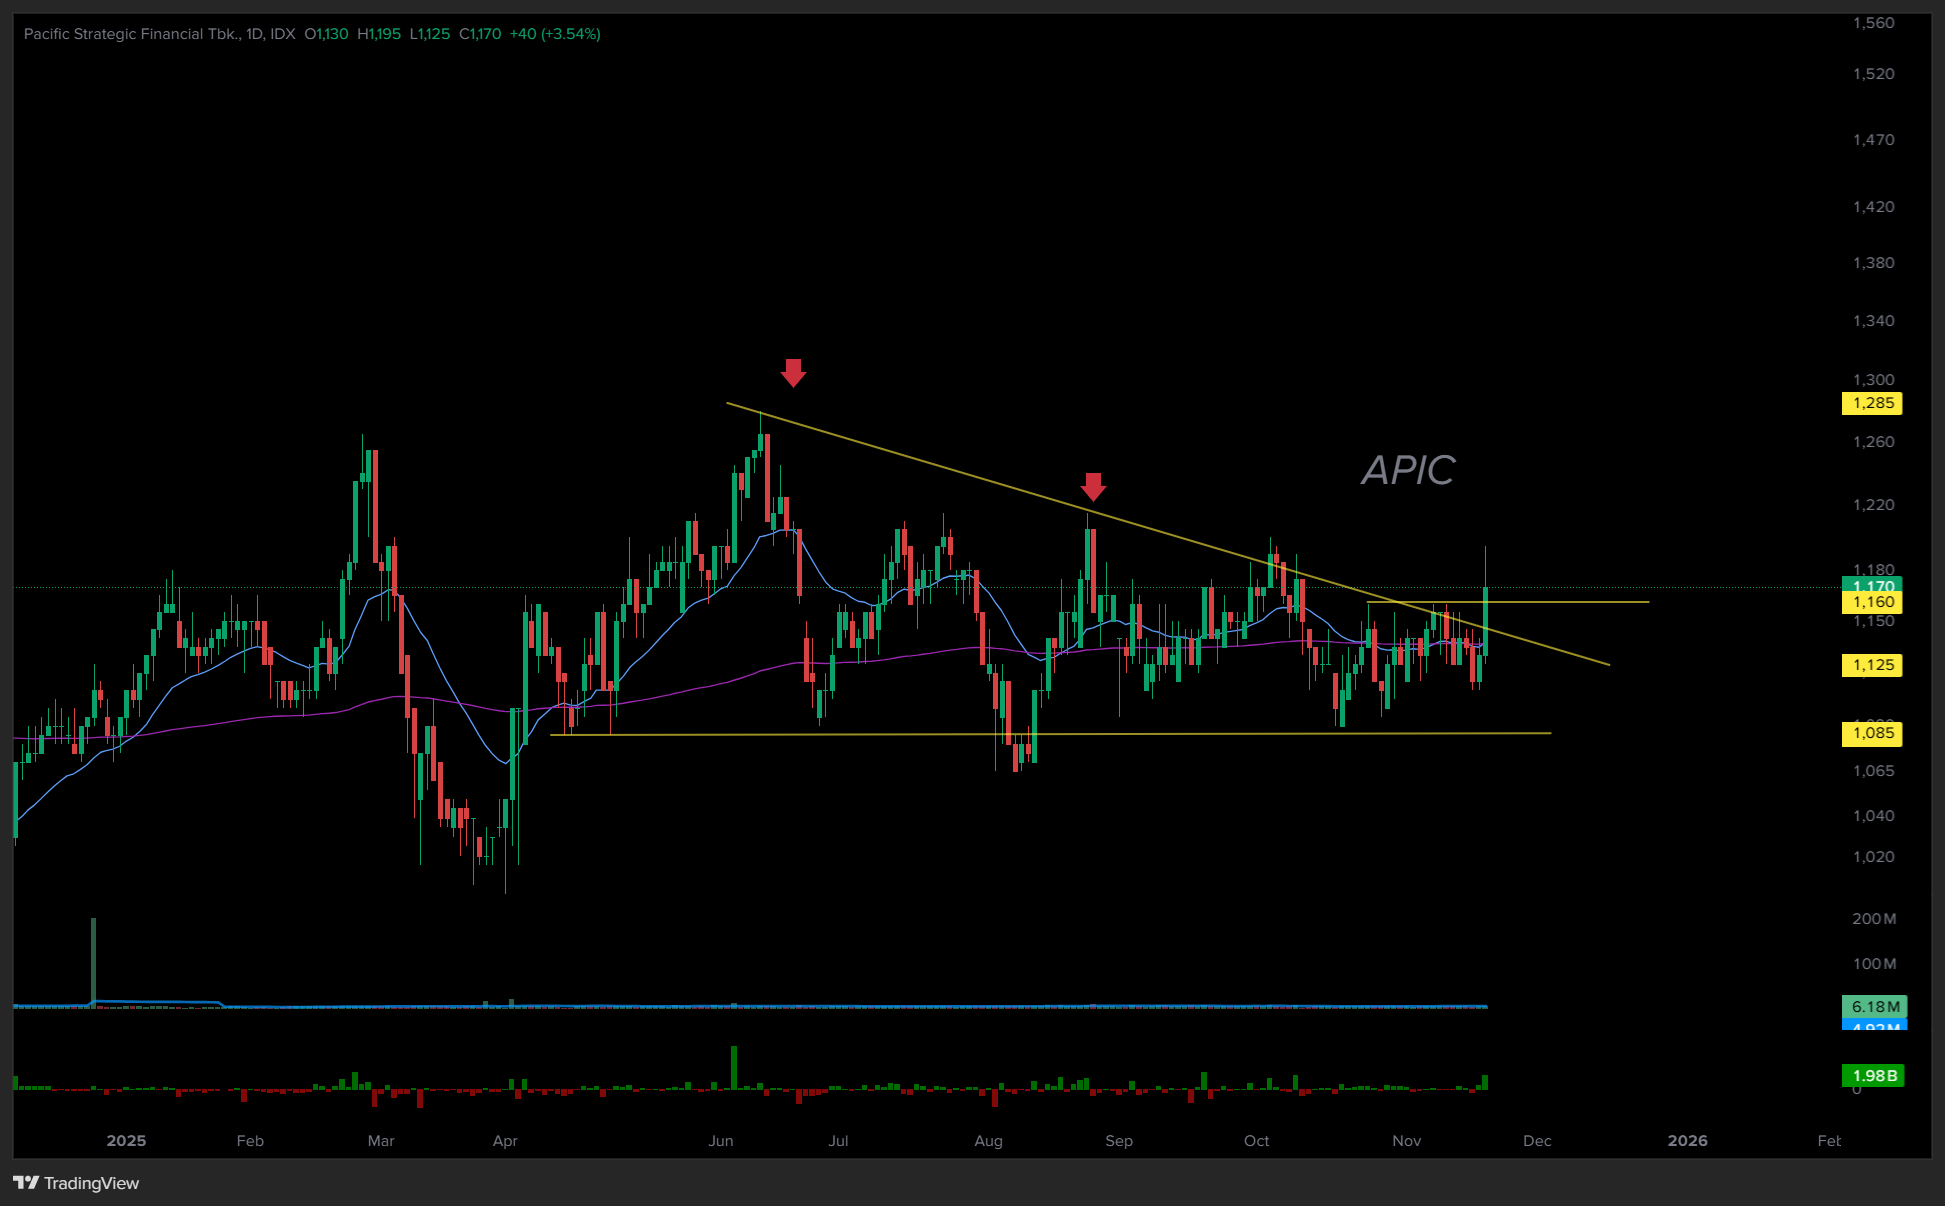Click the 1,560 price scale value
Screen dimensions: 1945x1206
(x=1873, y=23)
